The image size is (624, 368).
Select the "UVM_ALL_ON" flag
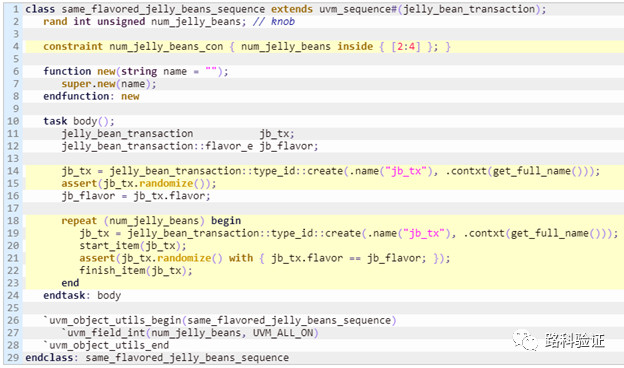pyautogui.click(x=283, y=333)
